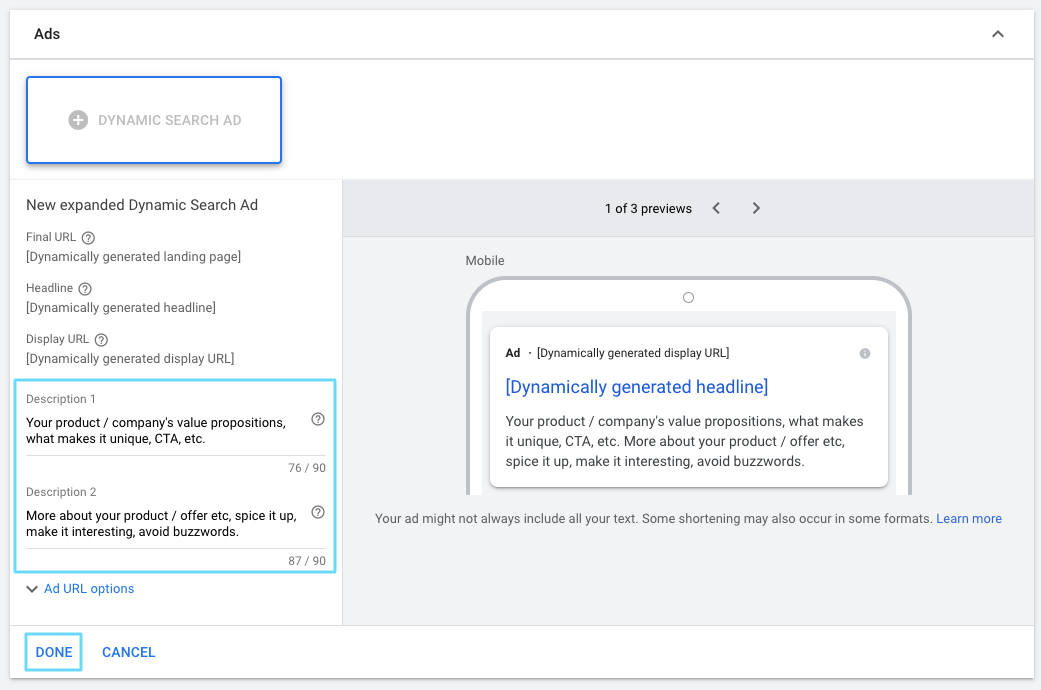Click the plus icon on Dynamic Search Ad
1041x690 pixels.
(78, 120)
